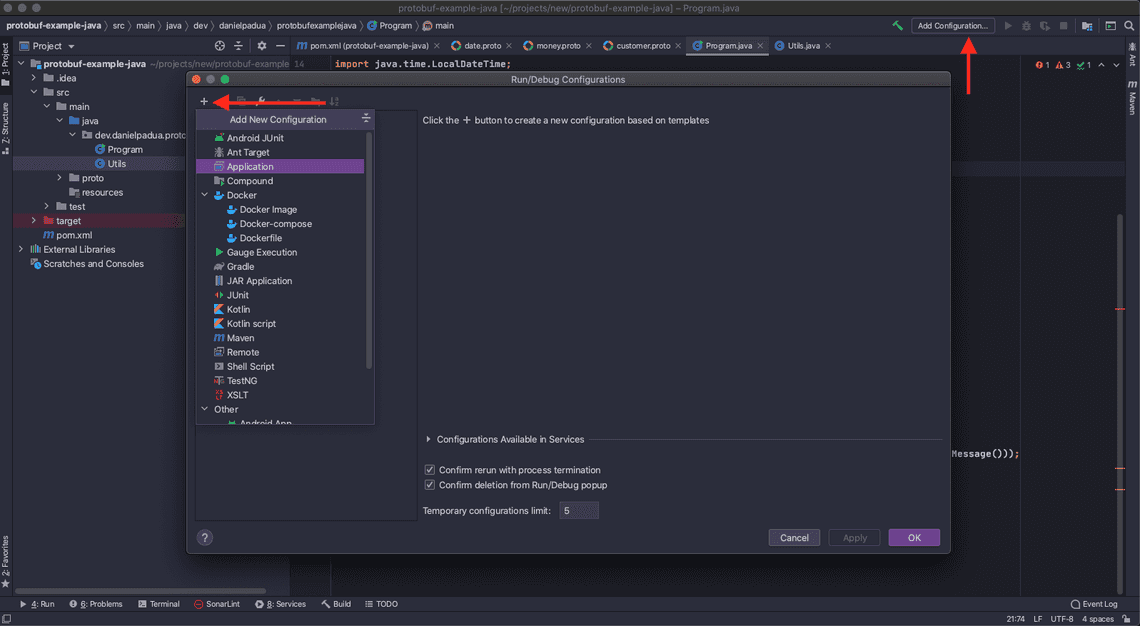The width and height of the screenshot is (1140, 626).
Task: Uncheck Confirm rerun with process termination
Action: pyautogui.click(x=429, y=469)
